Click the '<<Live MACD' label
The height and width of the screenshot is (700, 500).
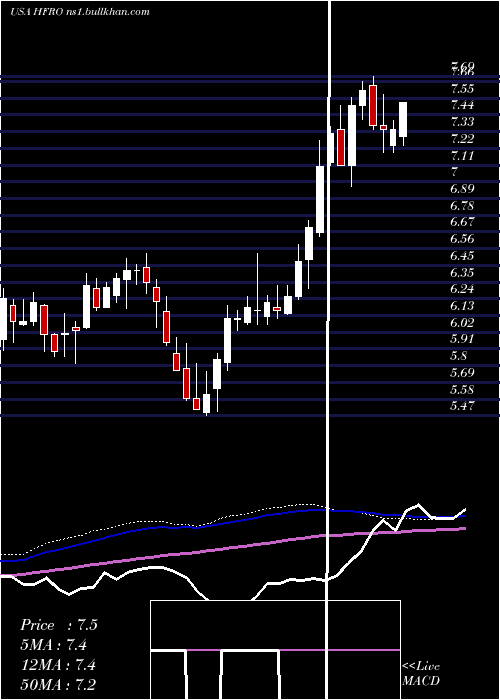(x=421, y=674)
